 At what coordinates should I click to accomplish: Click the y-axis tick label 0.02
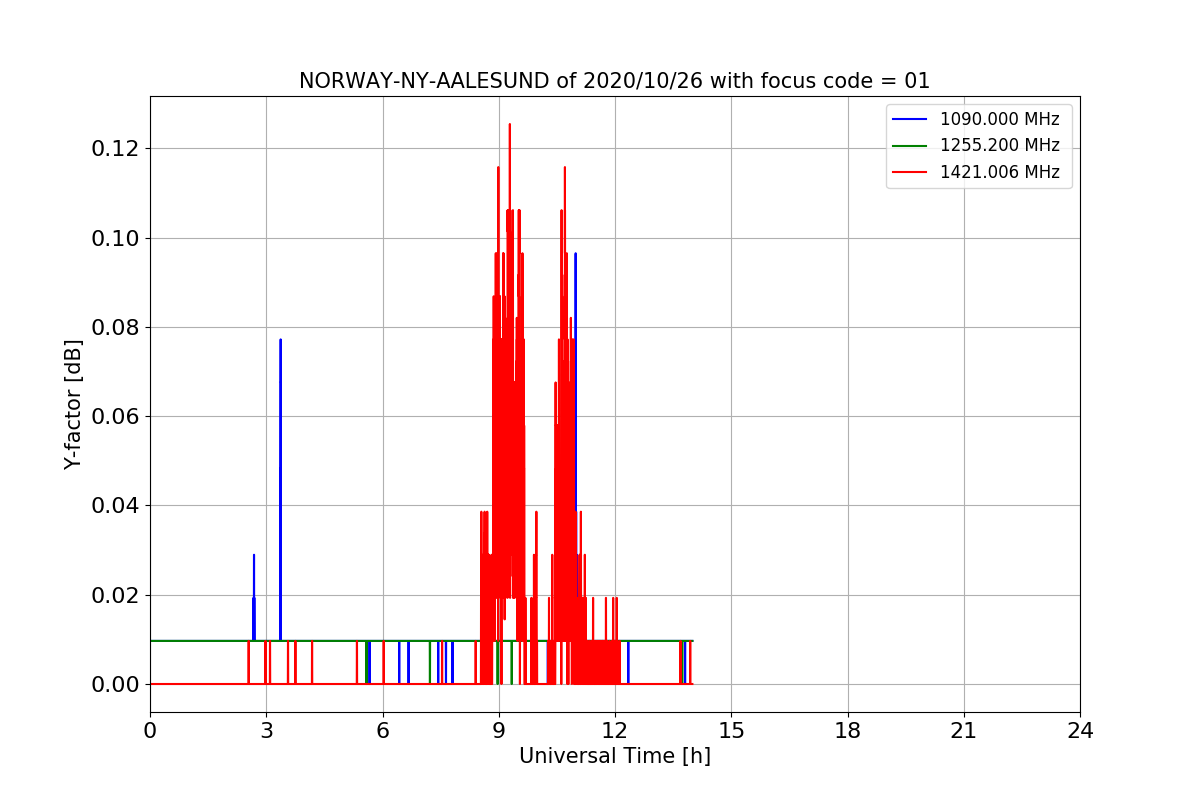[x=114, y=596]
